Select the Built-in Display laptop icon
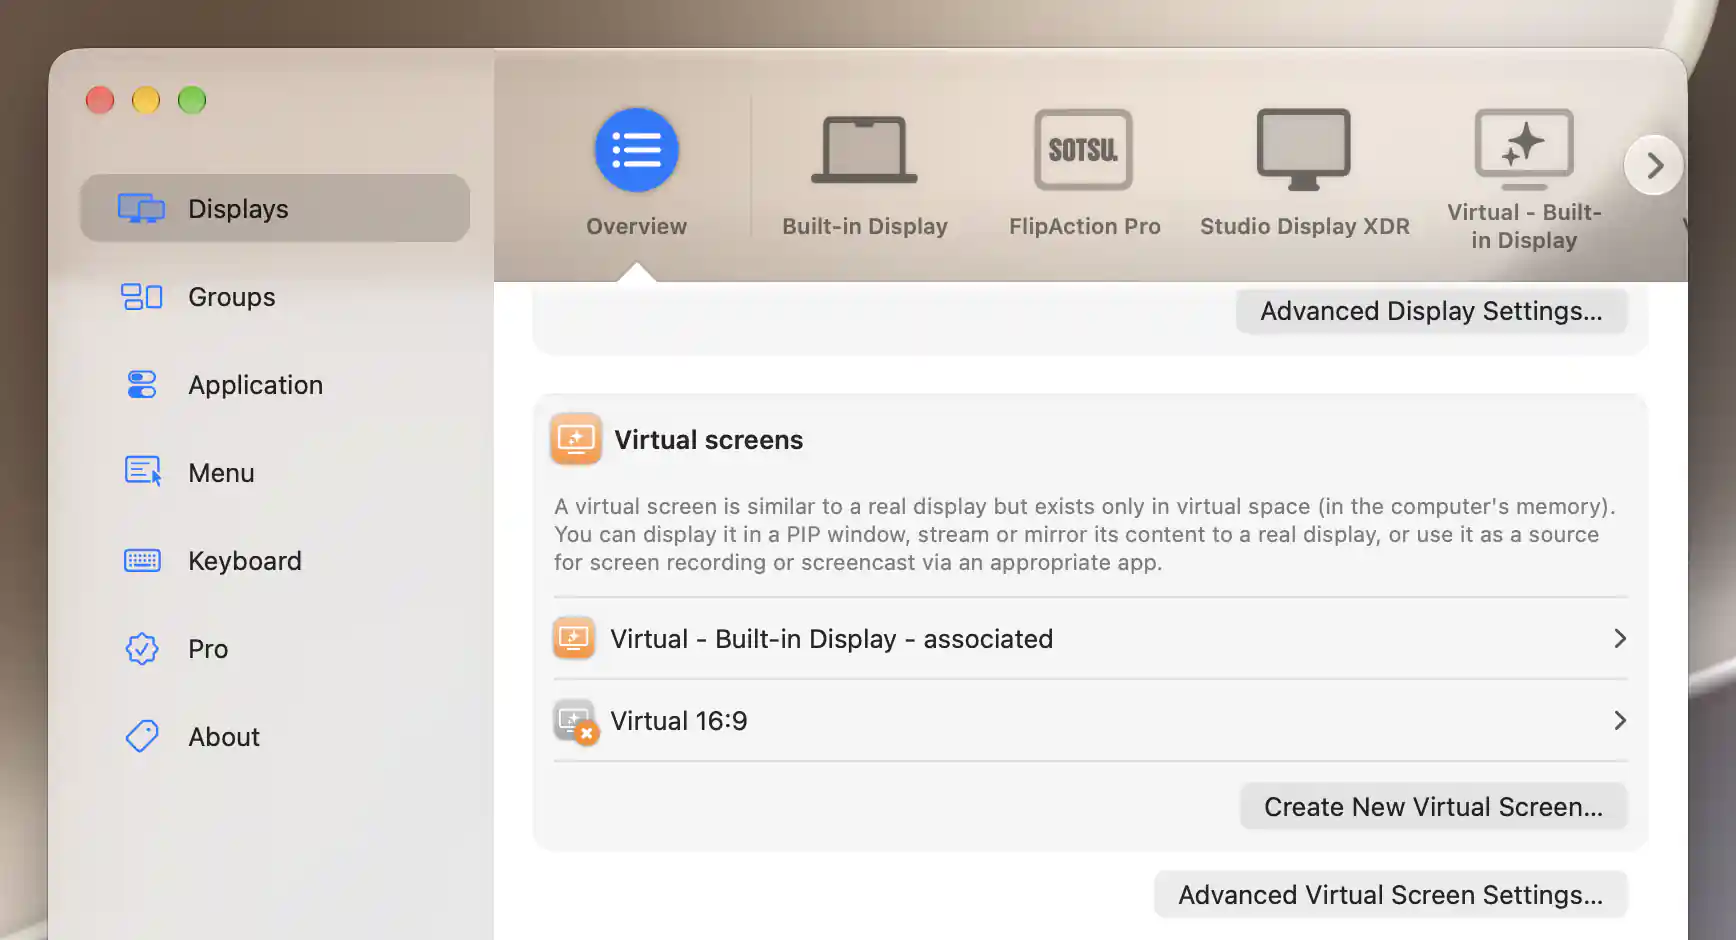 pyautogui.click(x=864, y=150)
